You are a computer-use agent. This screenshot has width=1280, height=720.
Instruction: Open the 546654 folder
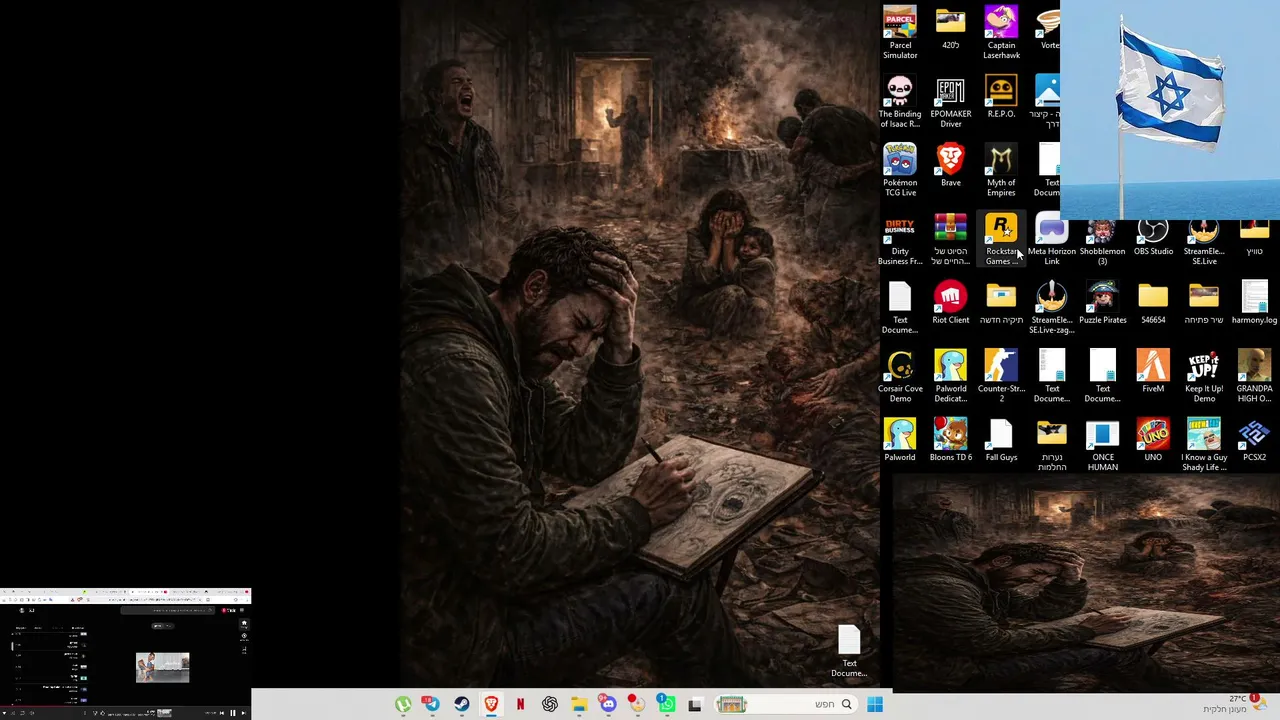pos(1153,303)
